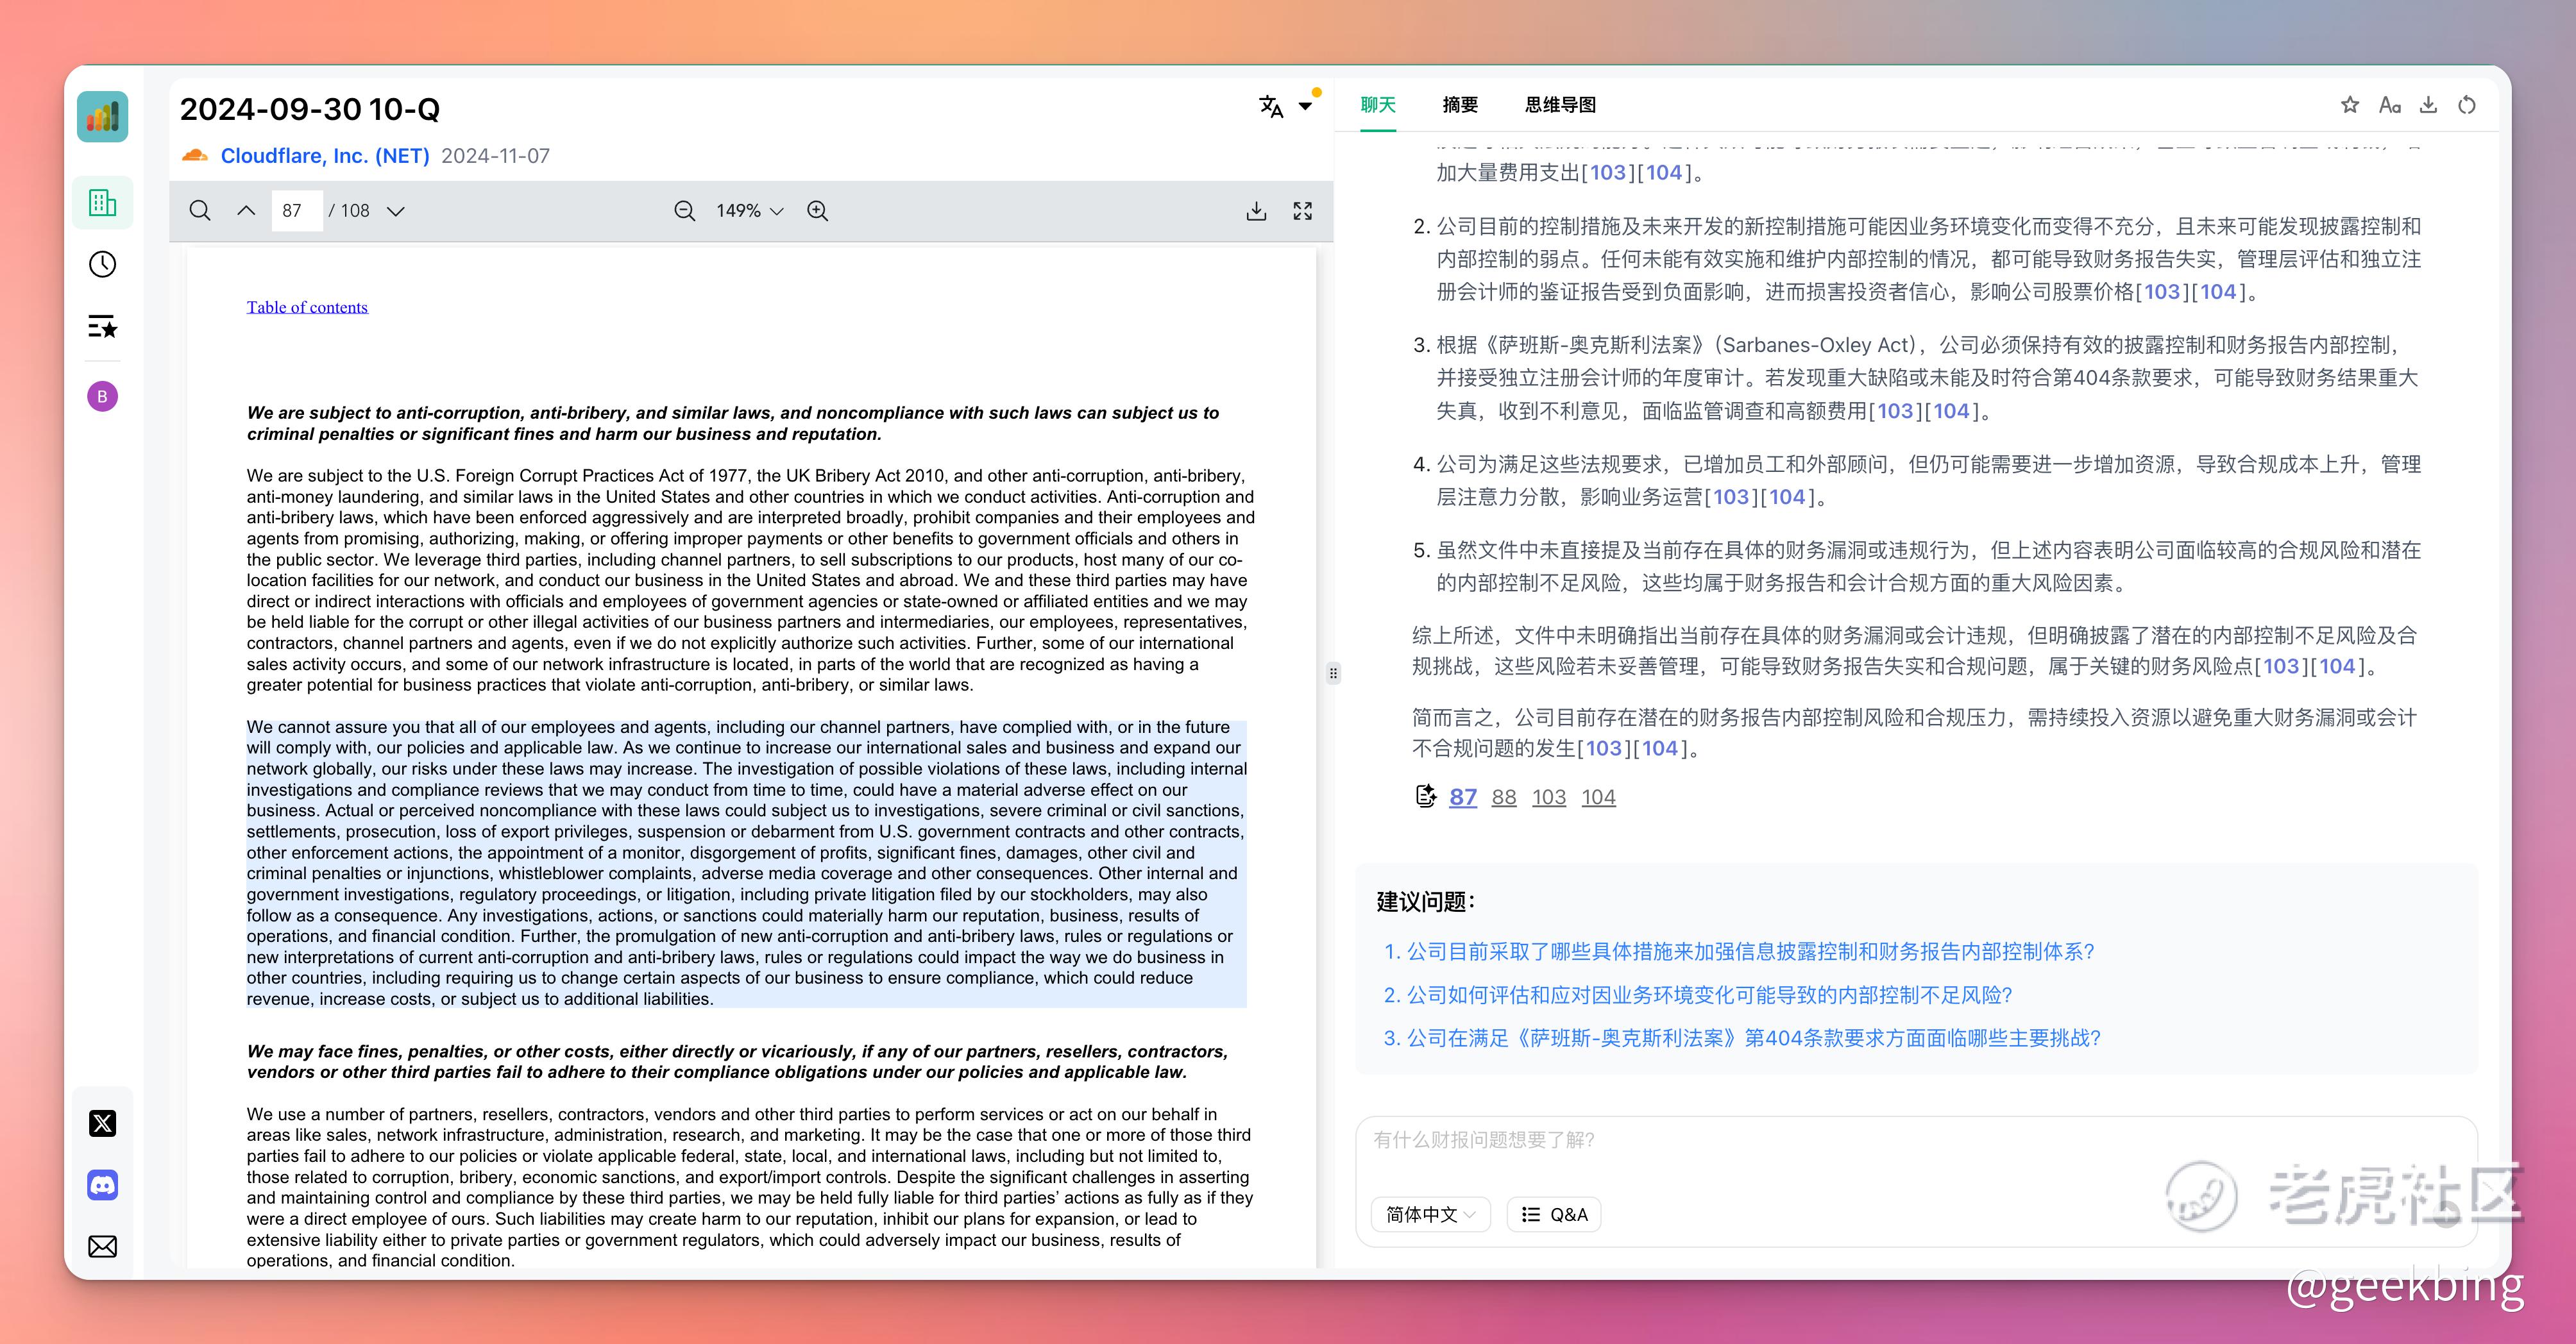
Task: Toggle the Q&A mode button
Action: click(x=1554, y=1214)
